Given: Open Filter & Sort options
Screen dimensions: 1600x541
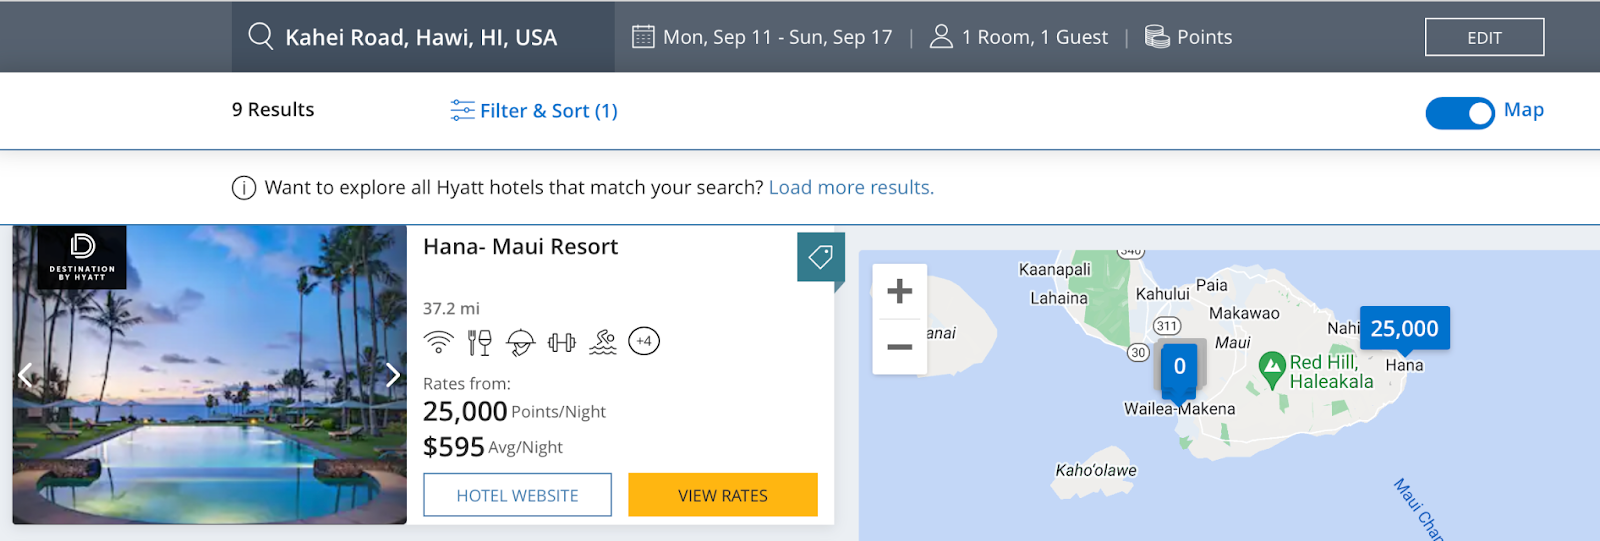Looking at the screenshot, I should click(x=534, y=111).
